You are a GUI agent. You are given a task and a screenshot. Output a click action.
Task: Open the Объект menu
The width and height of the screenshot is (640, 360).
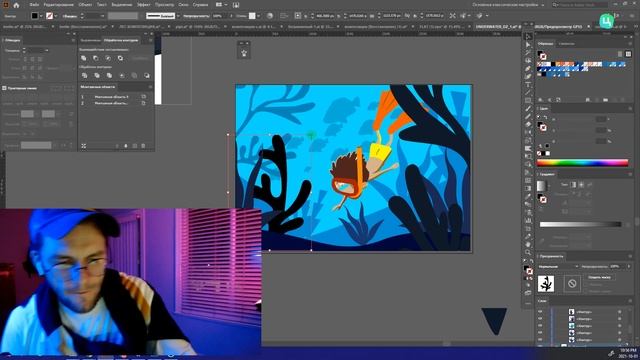click(85, 5)
